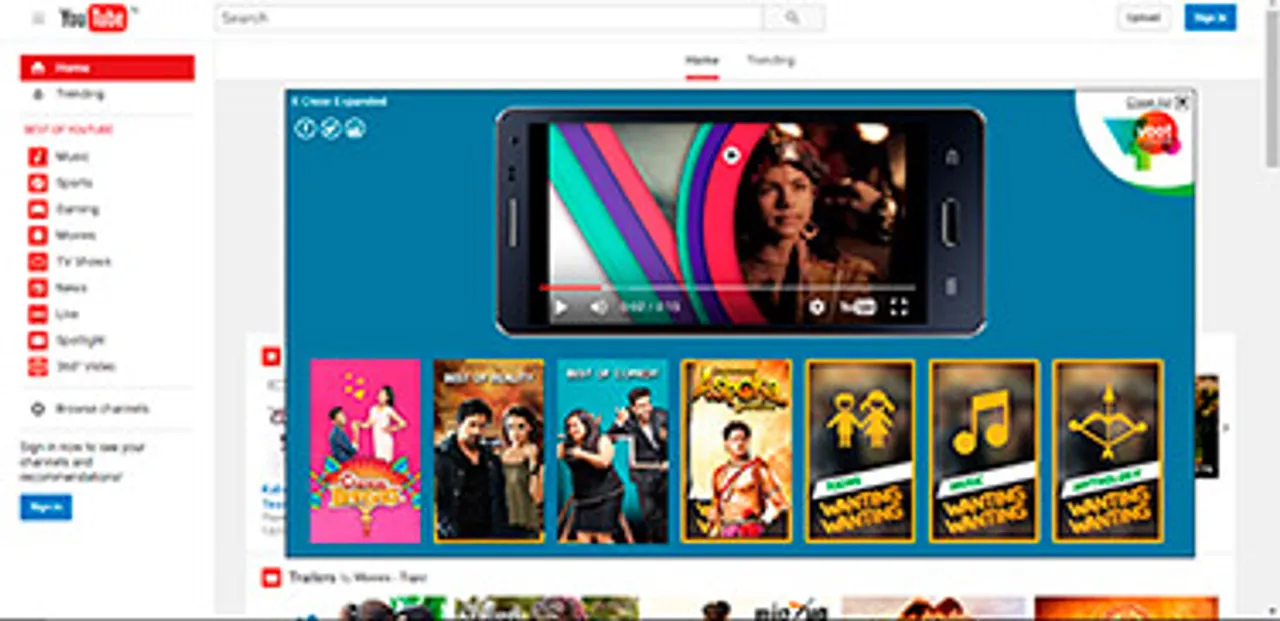Select the TV Shows category icon
1280x621 pixels.
pyautogui.click(x=37, y=261)
